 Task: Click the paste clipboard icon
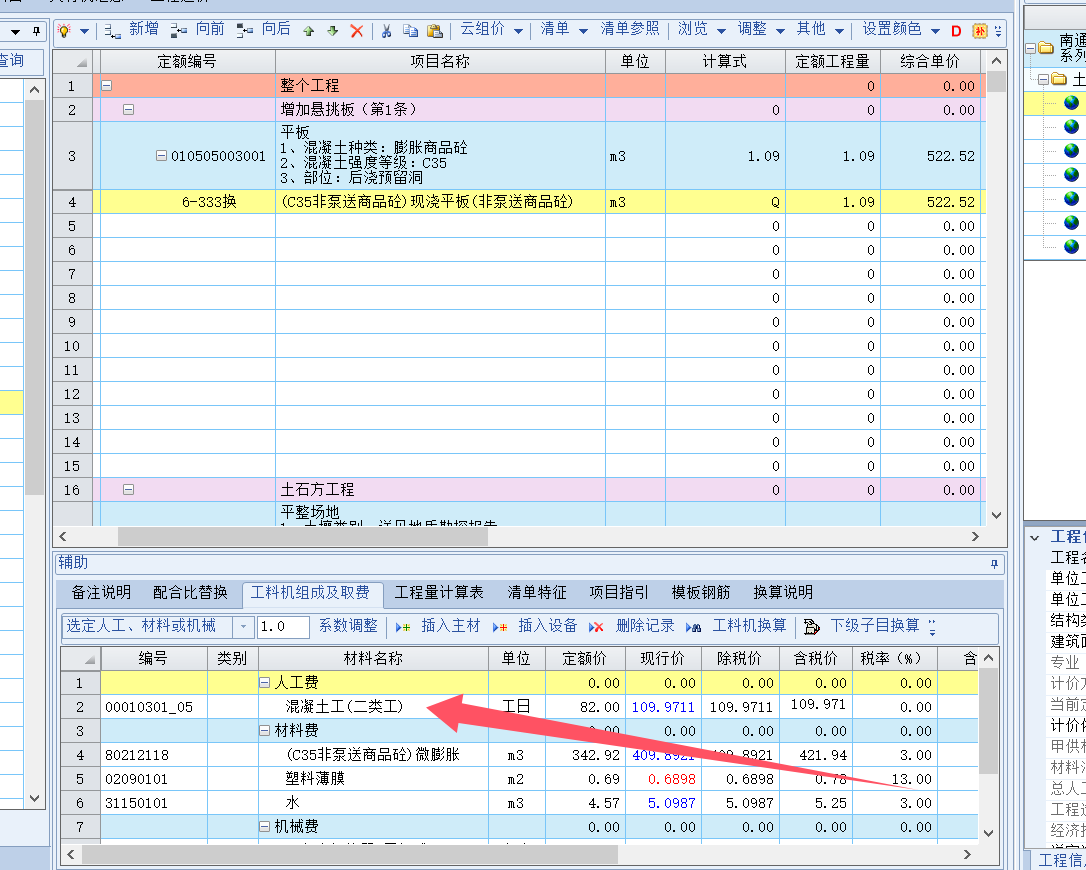click(x=435, y=30)
